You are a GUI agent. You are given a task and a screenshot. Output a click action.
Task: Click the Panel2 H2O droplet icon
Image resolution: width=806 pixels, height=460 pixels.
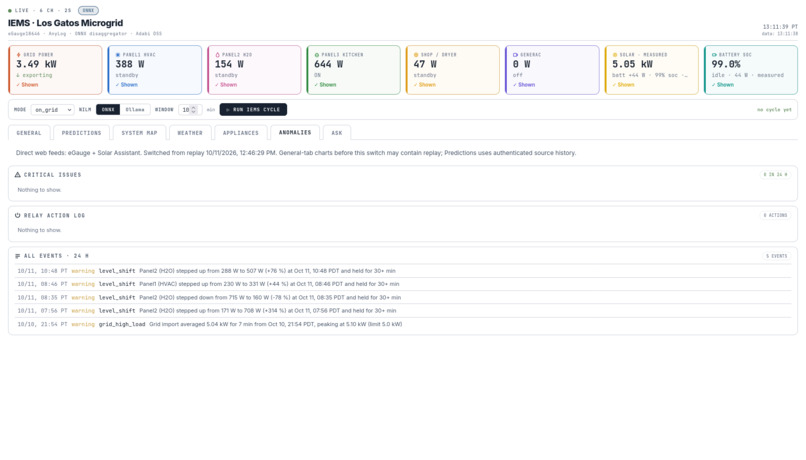coord(217,54)
